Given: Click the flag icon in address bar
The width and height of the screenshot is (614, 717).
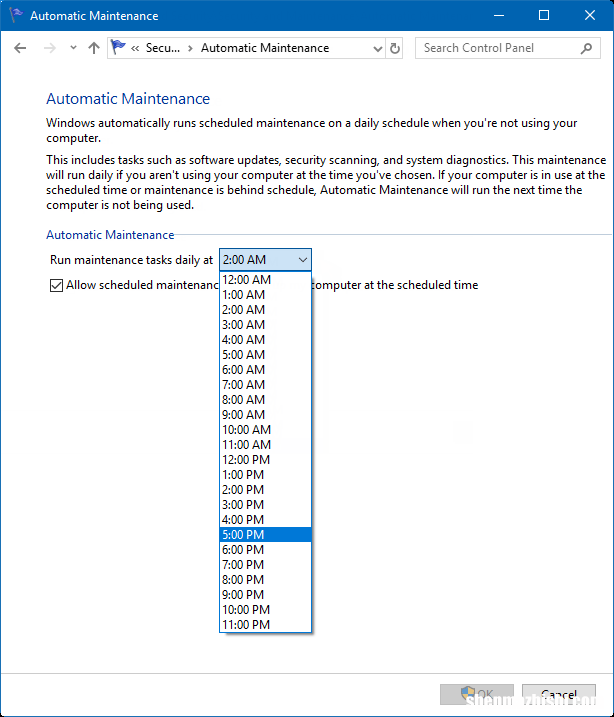Looking at the screenshot, I should tap(118, 47).
